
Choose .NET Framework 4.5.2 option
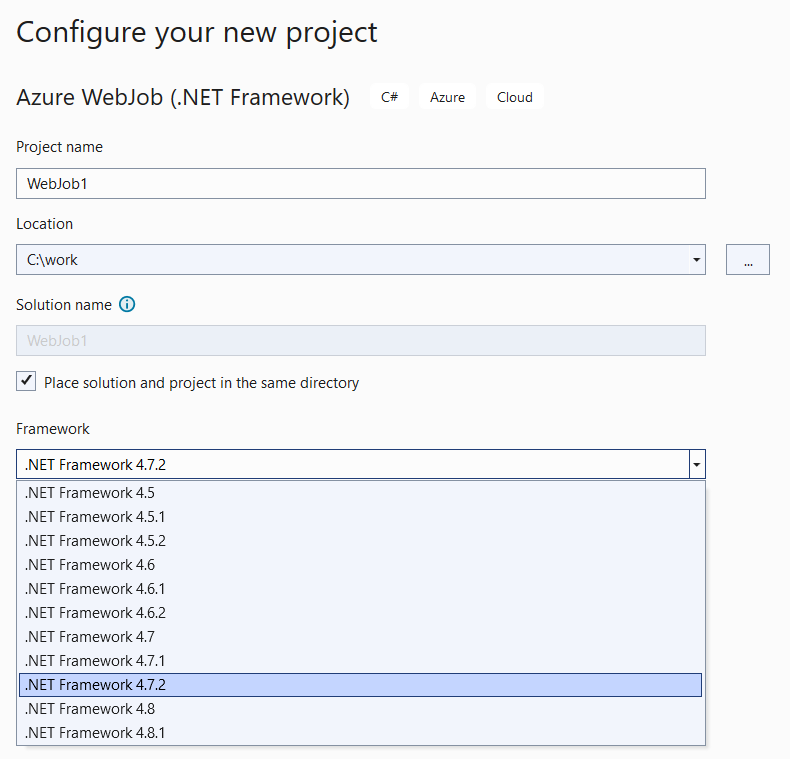[x=361, y=541]
